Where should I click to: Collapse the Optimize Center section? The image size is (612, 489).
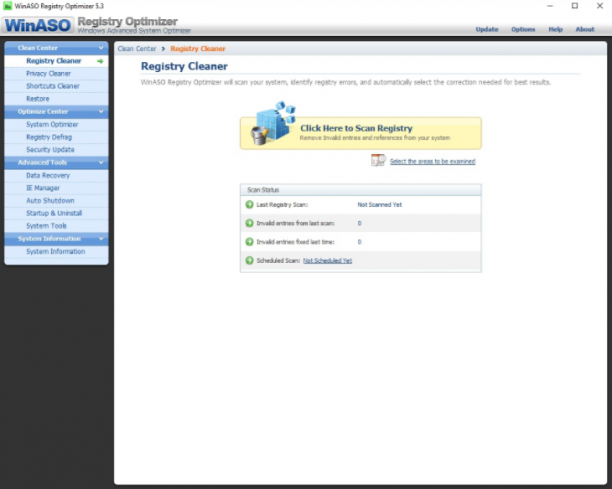101,112
